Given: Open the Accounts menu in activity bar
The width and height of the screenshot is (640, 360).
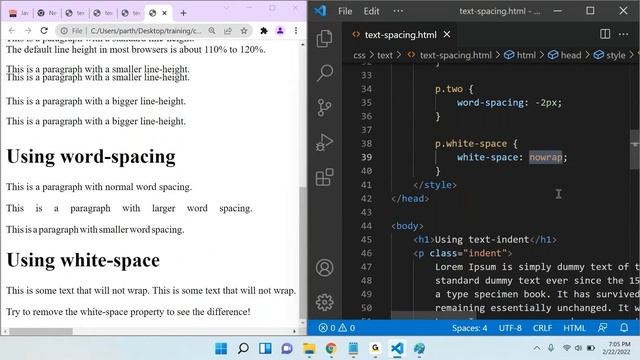Looking at the screenshot, I should pyautogui.click(x=324, y=268).
